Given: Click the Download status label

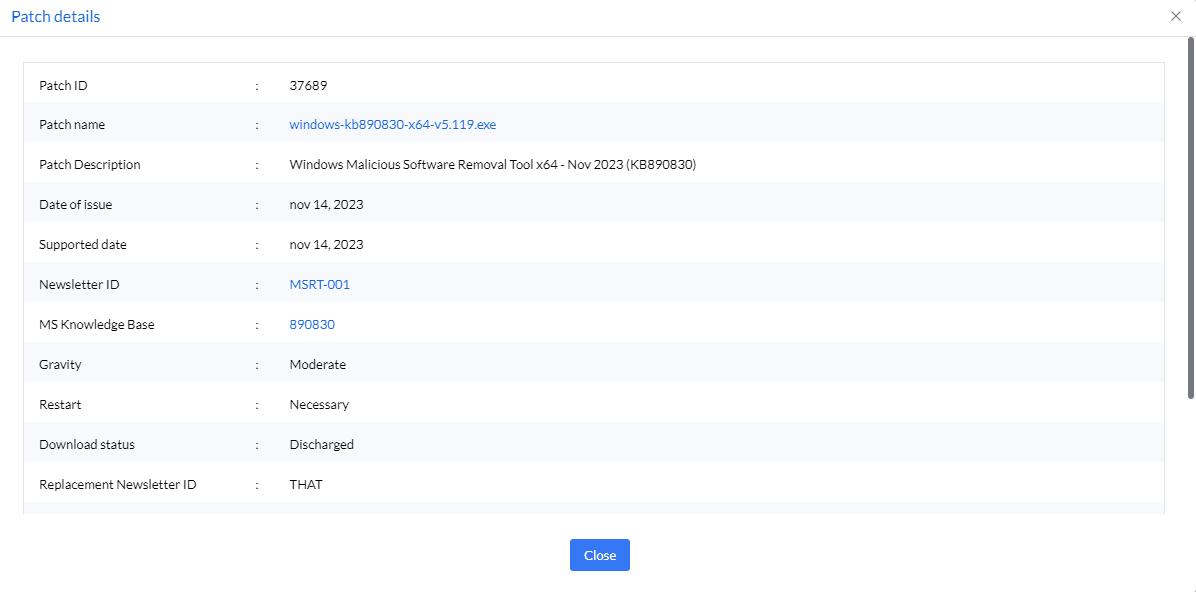Looking at the screenshot, I should 87,444.
